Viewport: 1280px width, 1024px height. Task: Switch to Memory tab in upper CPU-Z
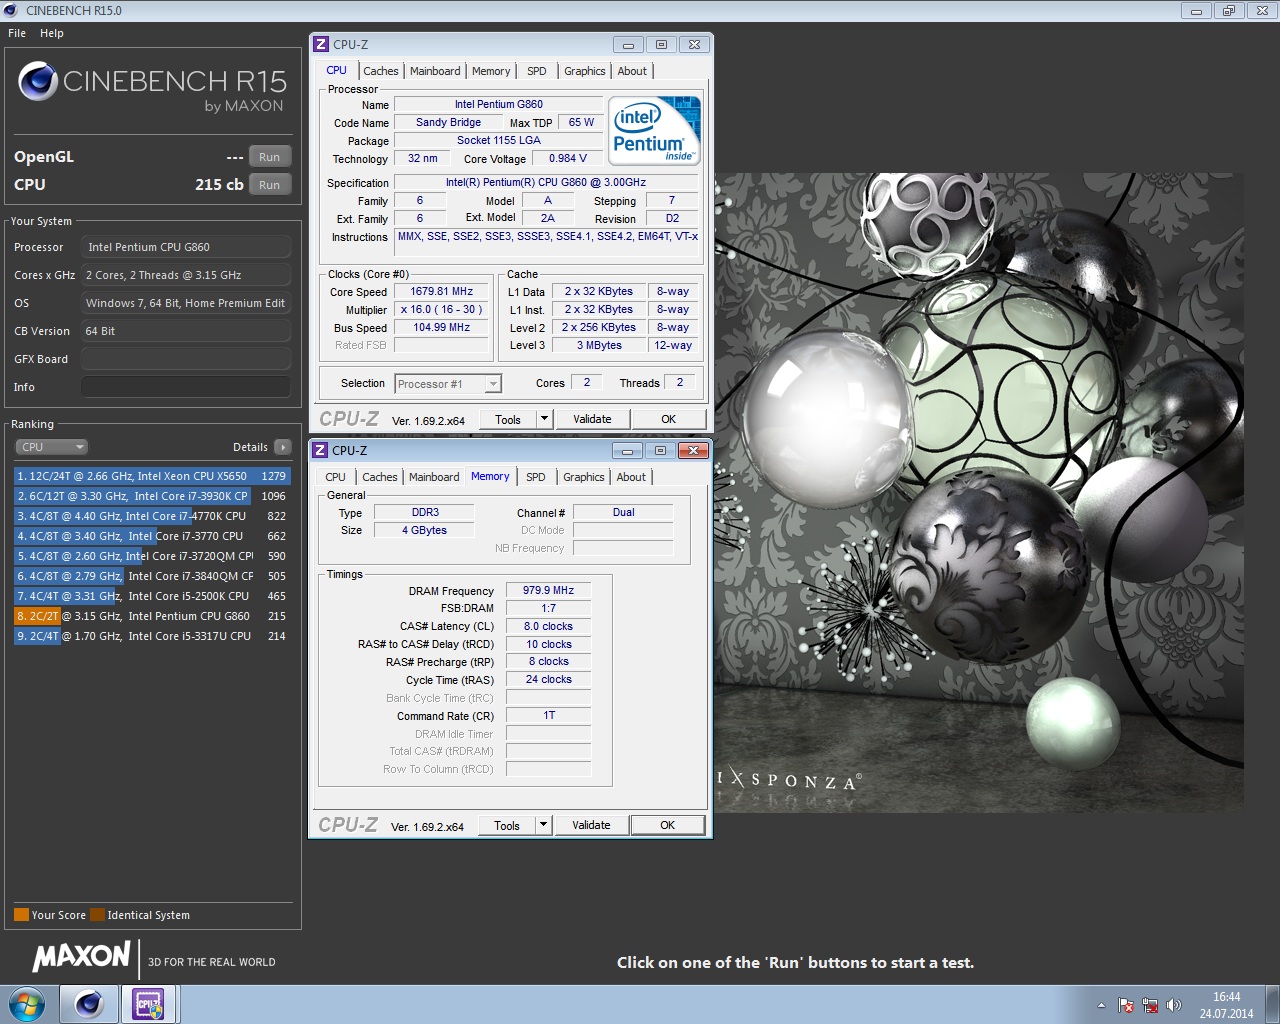(x=491, y=71)
